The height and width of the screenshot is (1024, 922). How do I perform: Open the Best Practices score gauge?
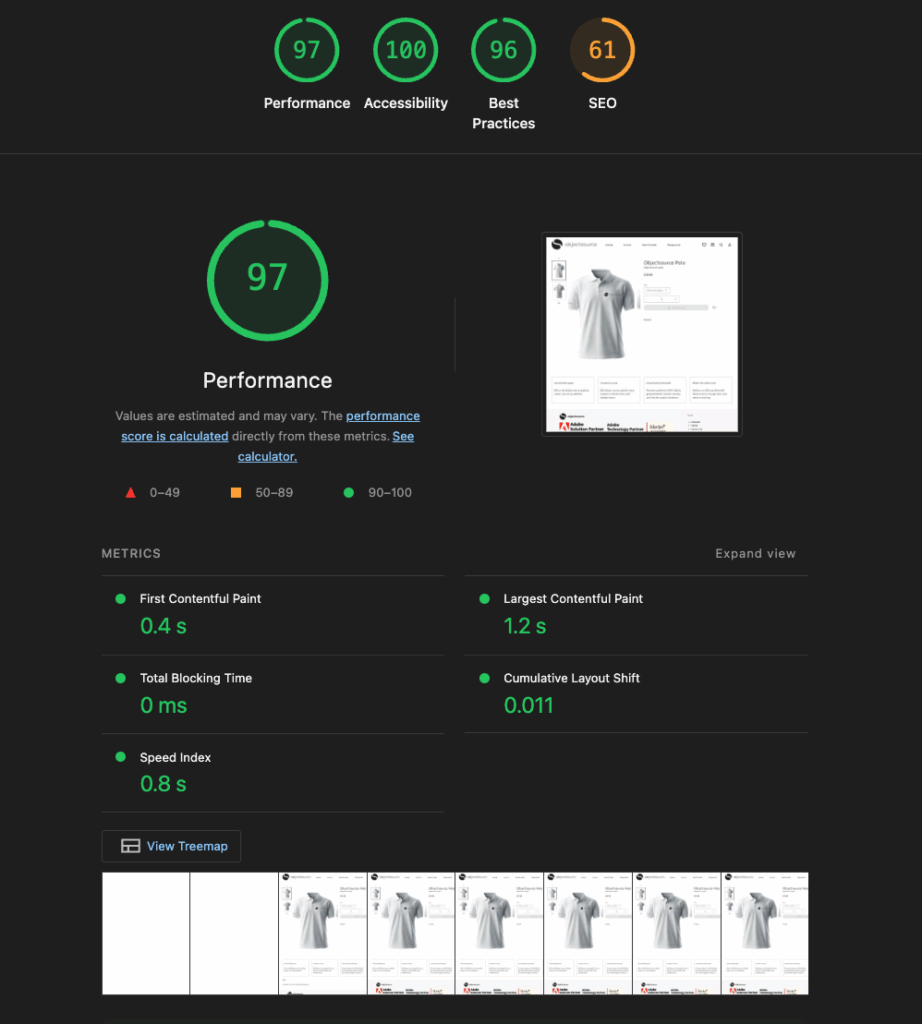pyautogui.click(x=503, y=50)
